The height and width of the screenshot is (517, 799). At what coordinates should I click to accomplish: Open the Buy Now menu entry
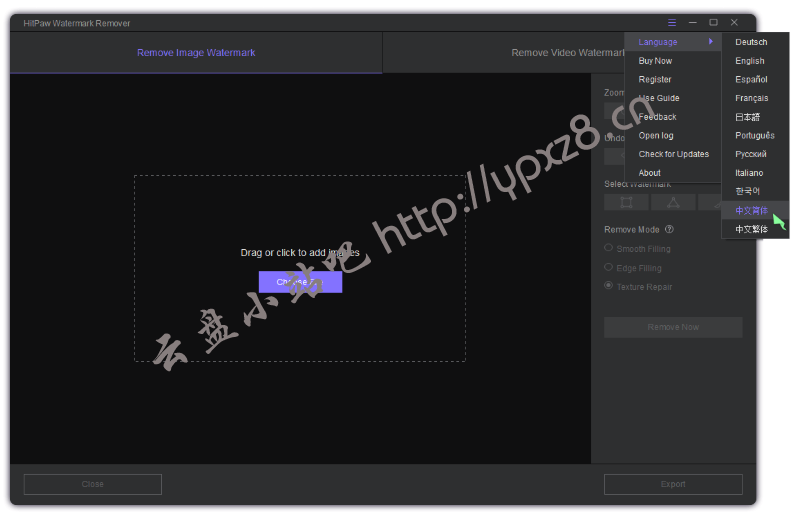673,61
